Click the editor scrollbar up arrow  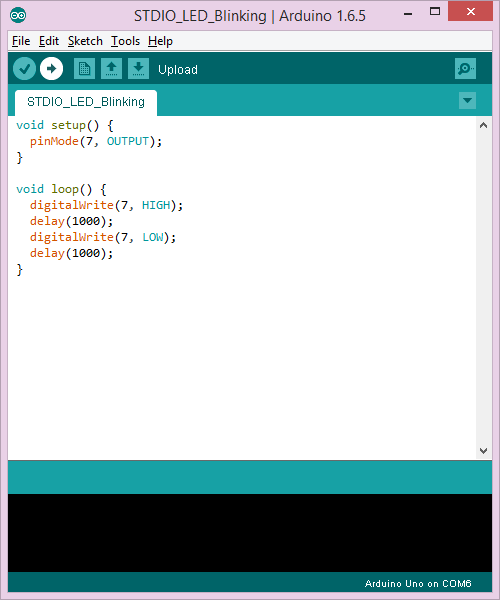pos(484,125)
